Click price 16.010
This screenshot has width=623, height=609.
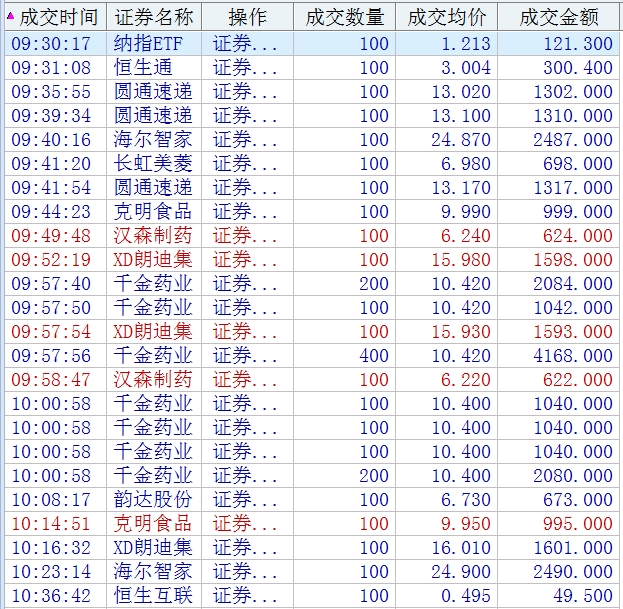pyautogui.click(x=461, y=547)
